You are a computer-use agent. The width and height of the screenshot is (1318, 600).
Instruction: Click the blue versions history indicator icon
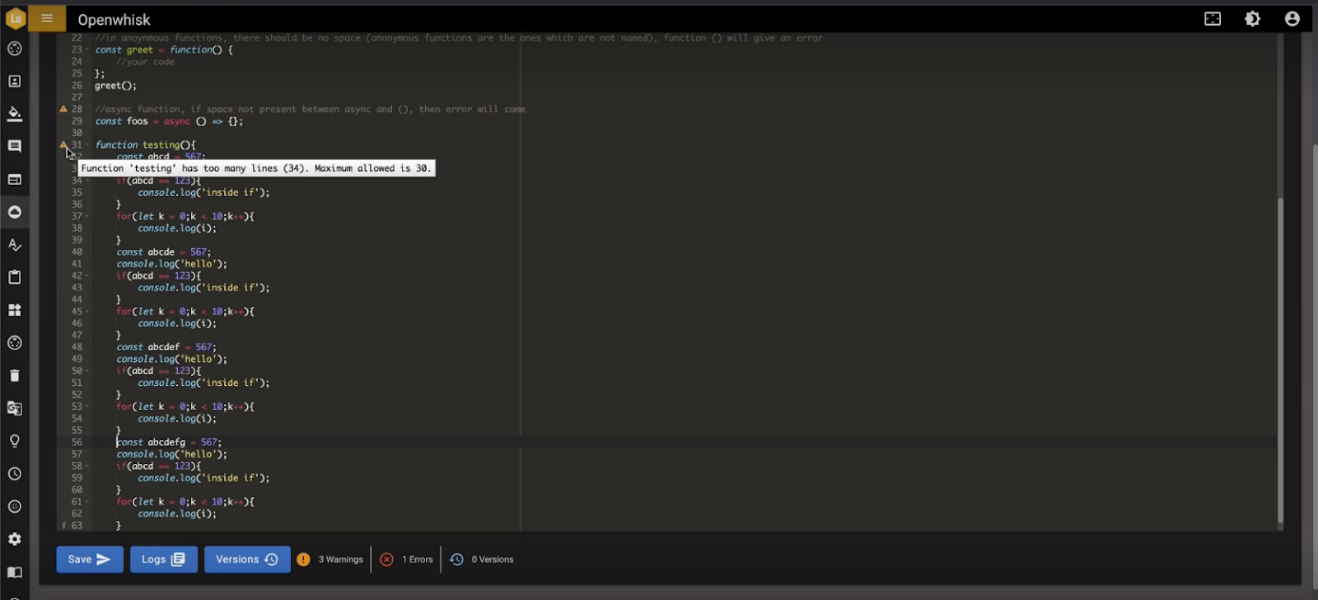pos(457,559)
